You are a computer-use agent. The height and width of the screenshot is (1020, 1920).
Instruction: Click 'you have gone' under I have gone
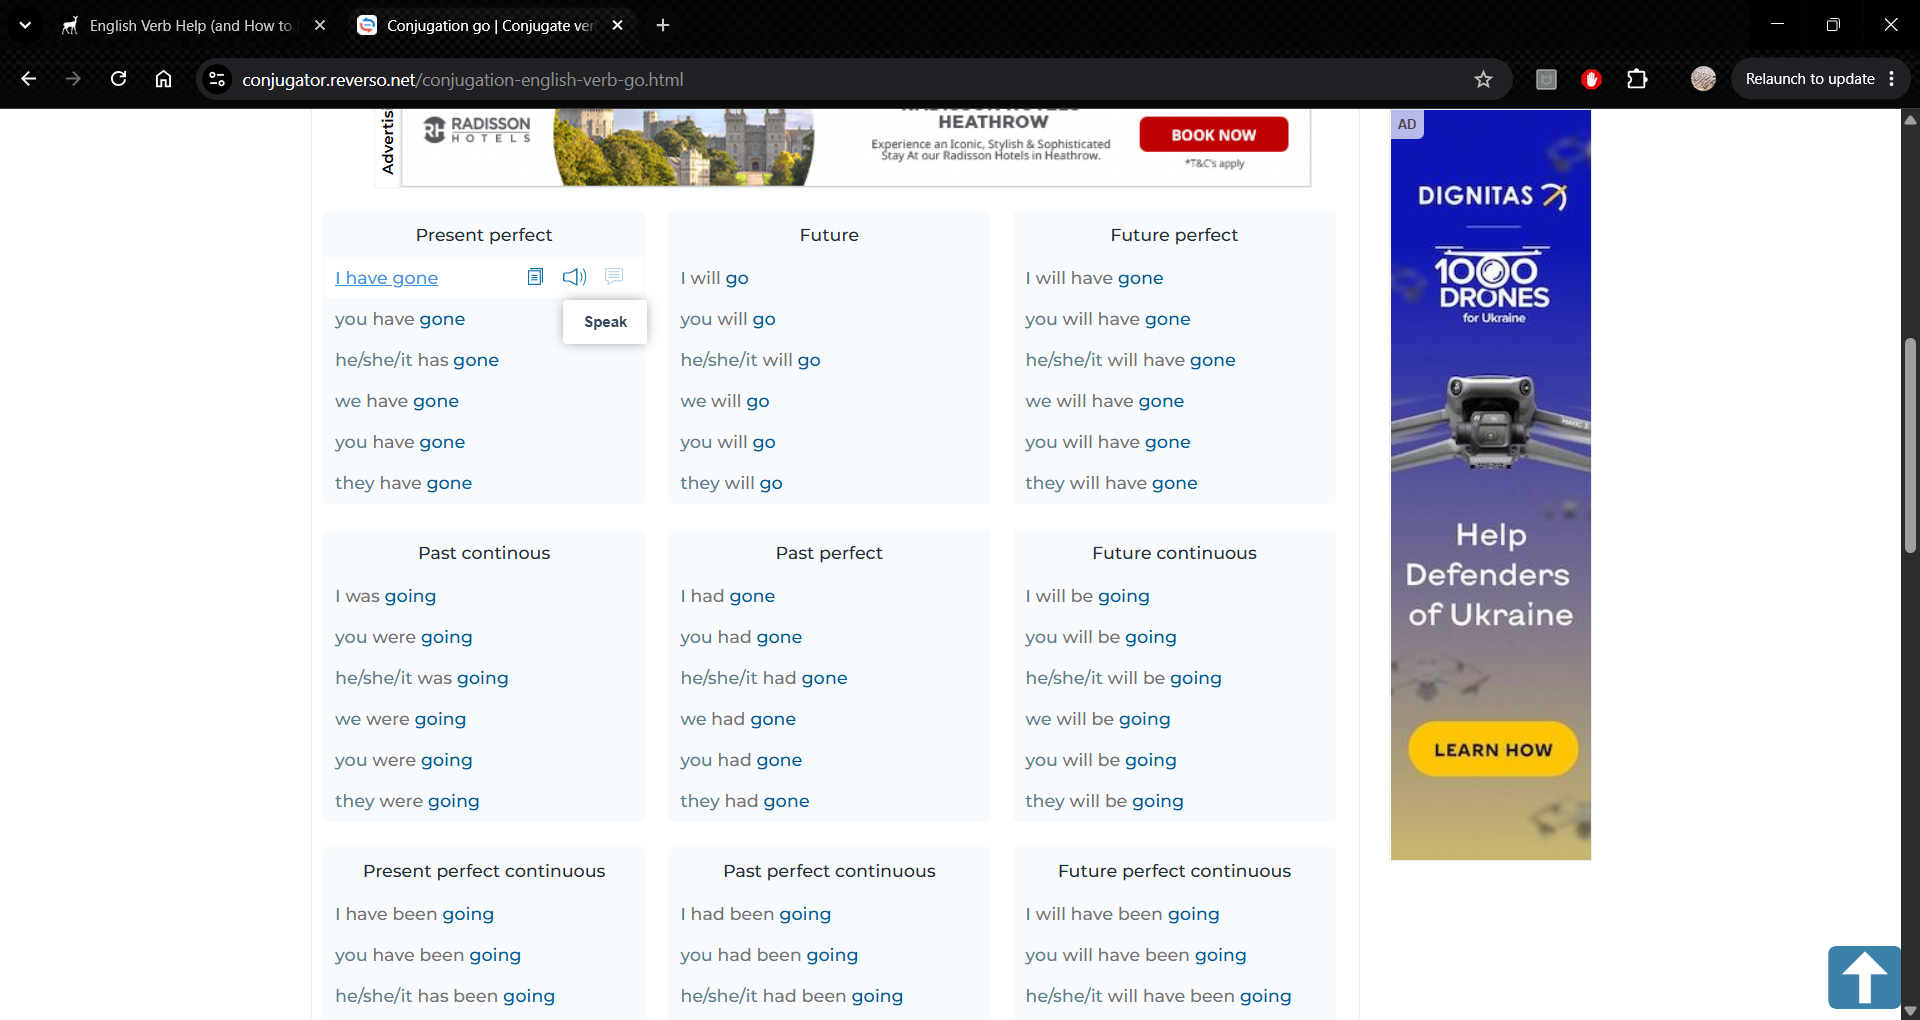click(x=400, y=319)
